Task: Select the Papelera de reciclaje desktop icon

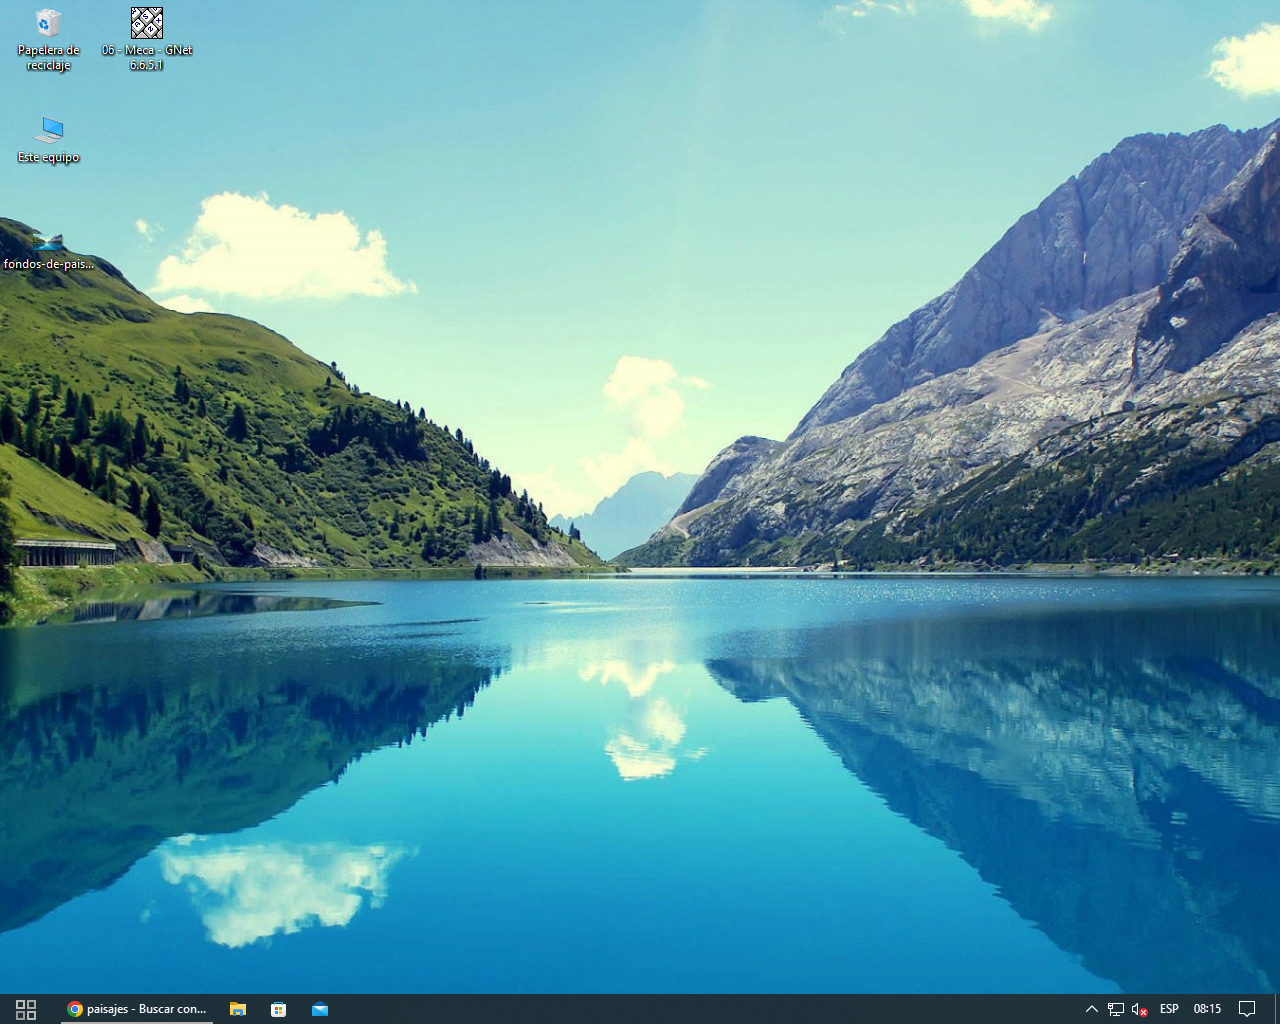Action: [x=48, y=23]
